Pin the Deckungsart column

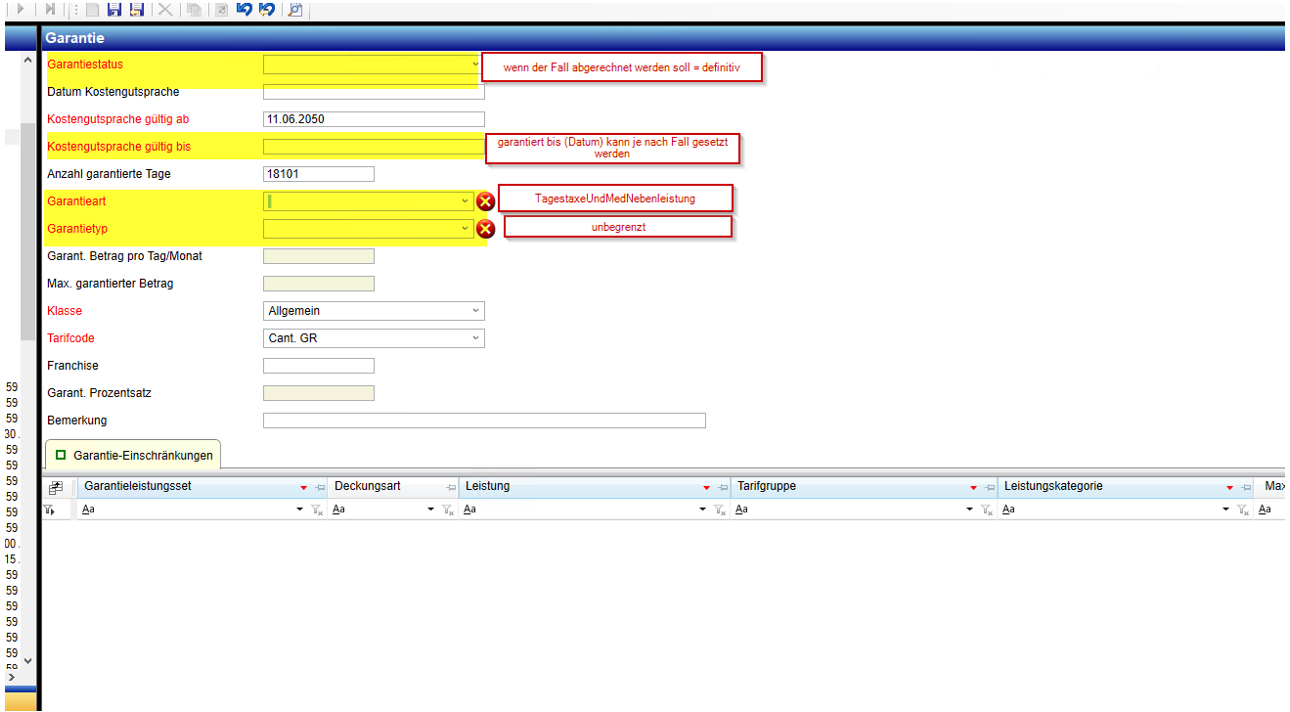pos(451,487)
